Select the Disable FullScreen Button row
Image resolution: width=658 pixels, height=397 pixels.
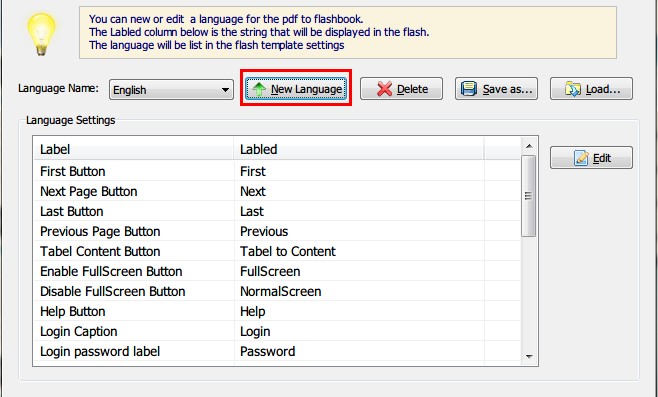pyautogui.click(x=277, y=291)
